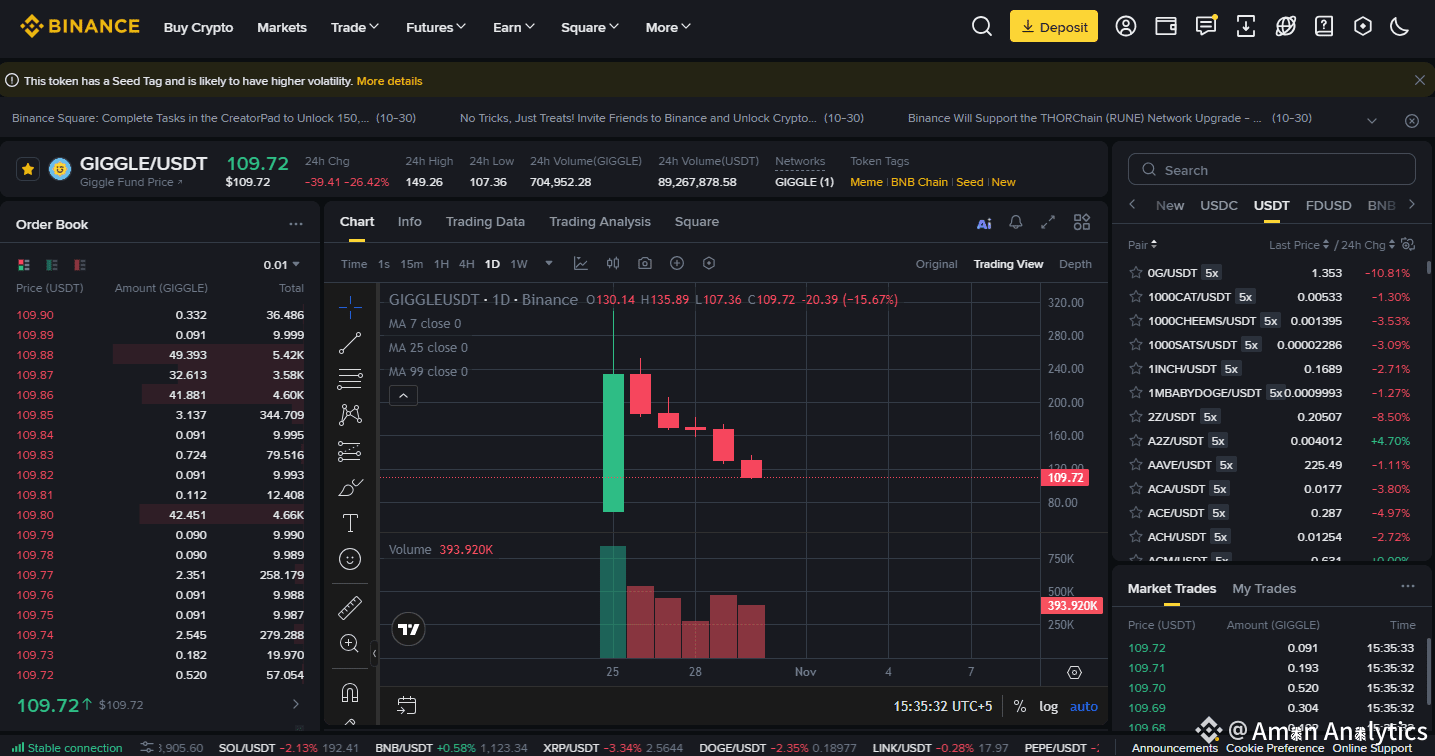This screenshot has height=756, width=1435.
Task: Switch to My Trades tab
Action: pyautogui.click(x=1264, y=588)
